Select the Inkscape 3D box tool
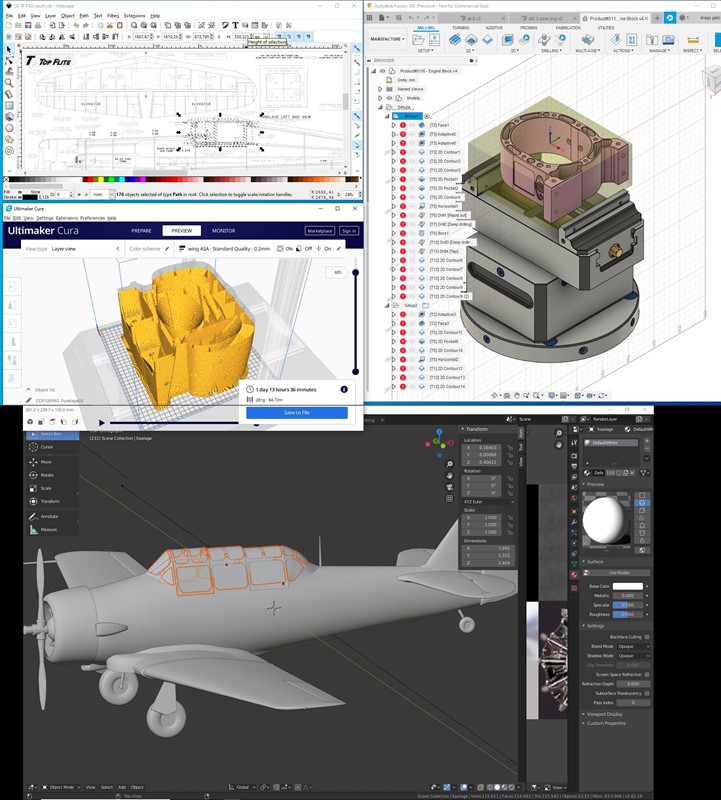Image resolution: width=721 pixels, height=800 pixels. (9, 117)
